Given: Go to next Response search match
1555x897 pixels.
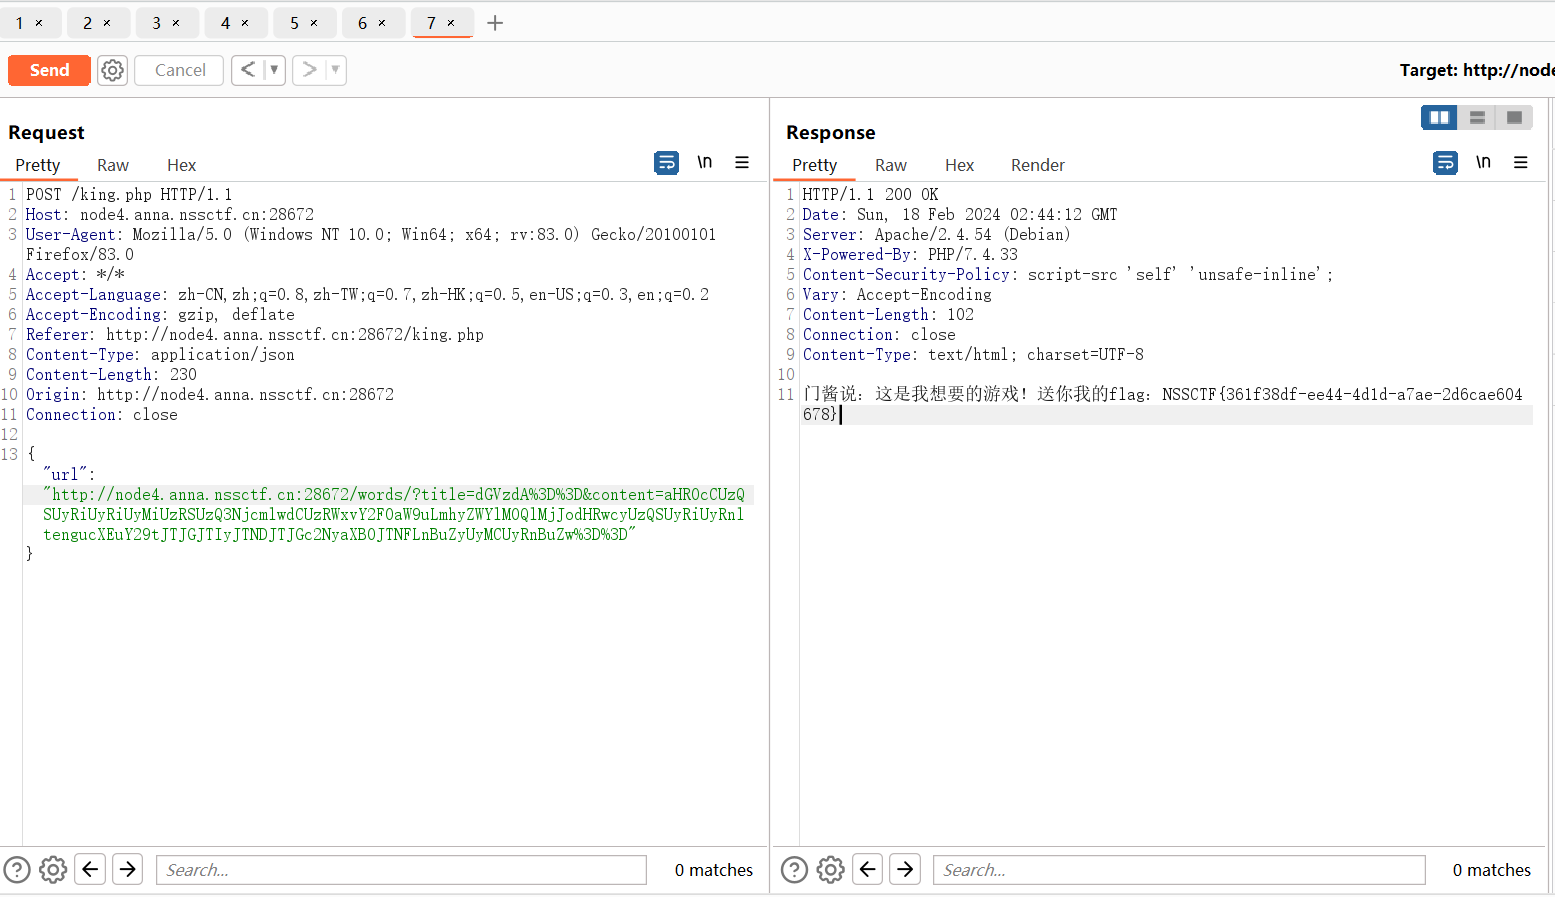Looking at the screenshot, I should click(905, 870).
